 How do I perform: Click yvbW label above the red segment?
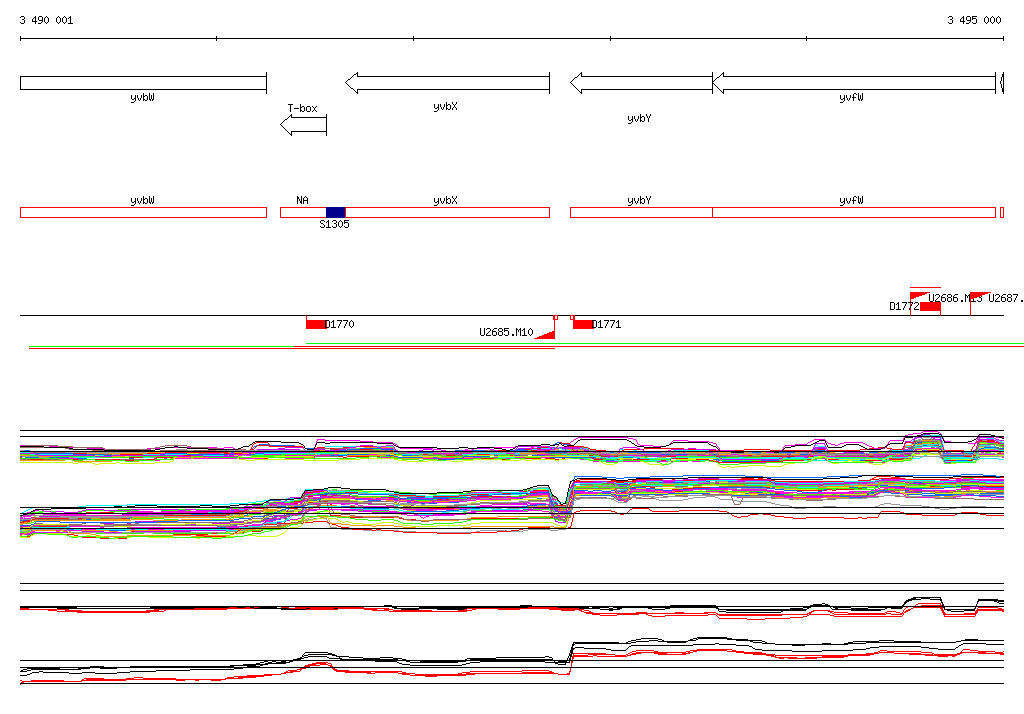pos(142,200)
